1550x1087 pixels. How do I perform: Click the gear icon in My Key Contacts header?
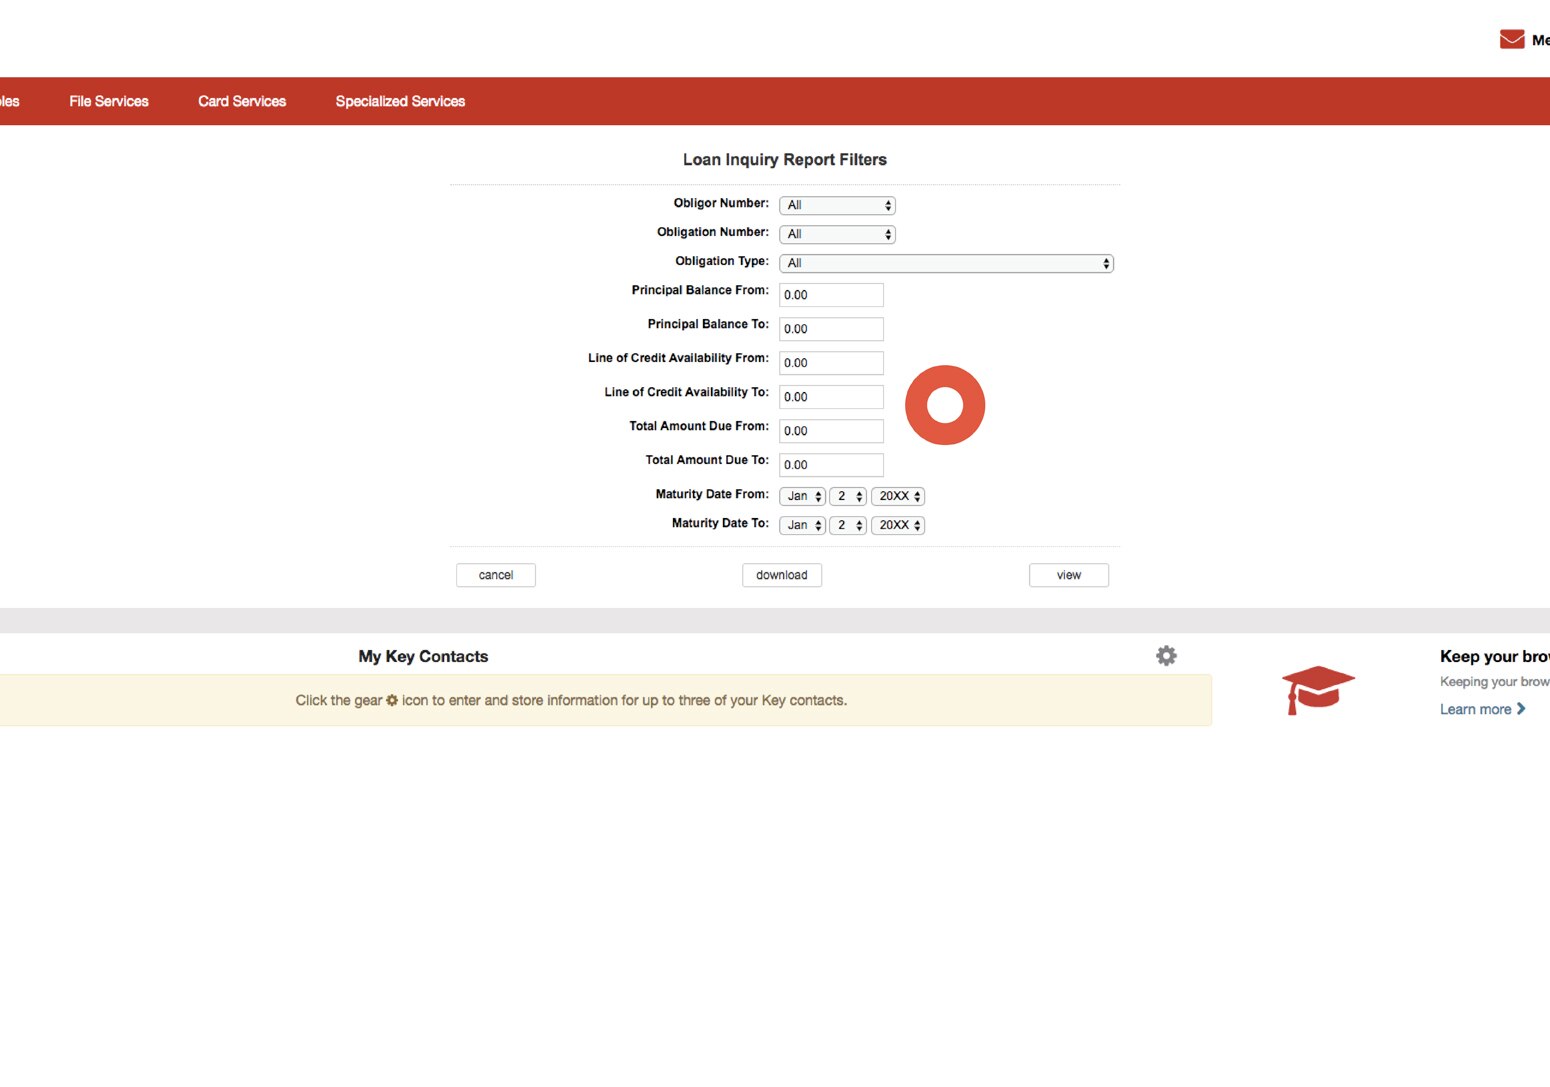pyautogui.click(x=1166, y=655)
